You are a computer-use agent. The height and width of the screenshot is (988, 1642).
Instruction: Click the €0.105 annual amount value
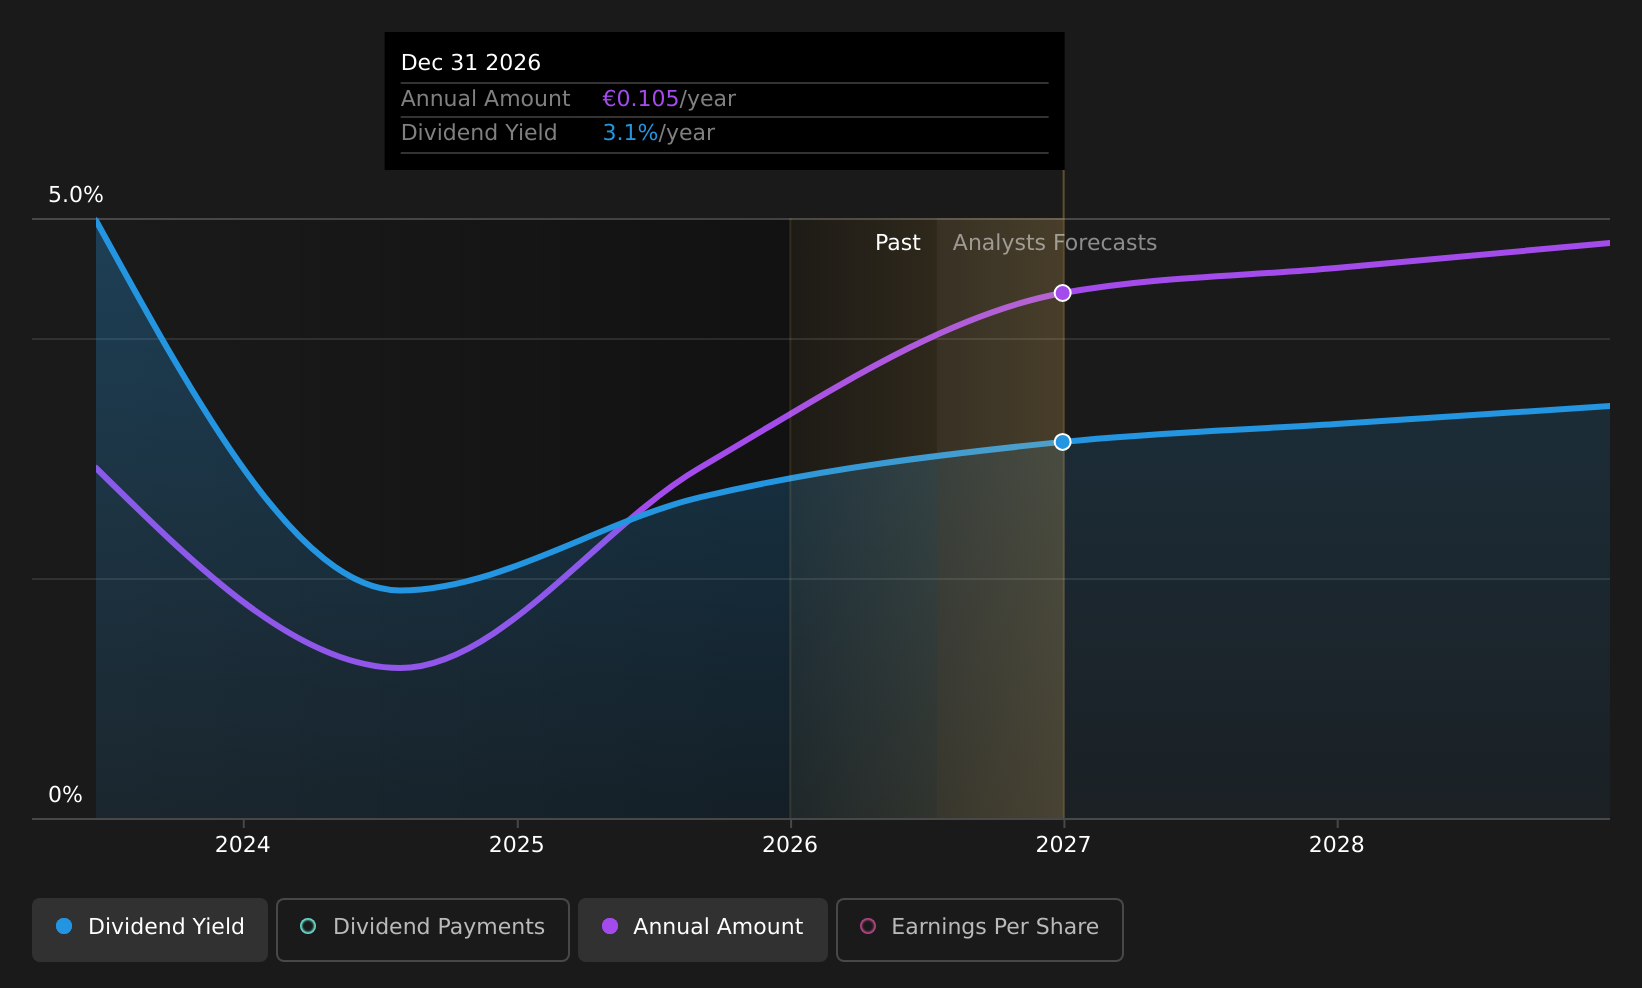[x=641, y=99]
